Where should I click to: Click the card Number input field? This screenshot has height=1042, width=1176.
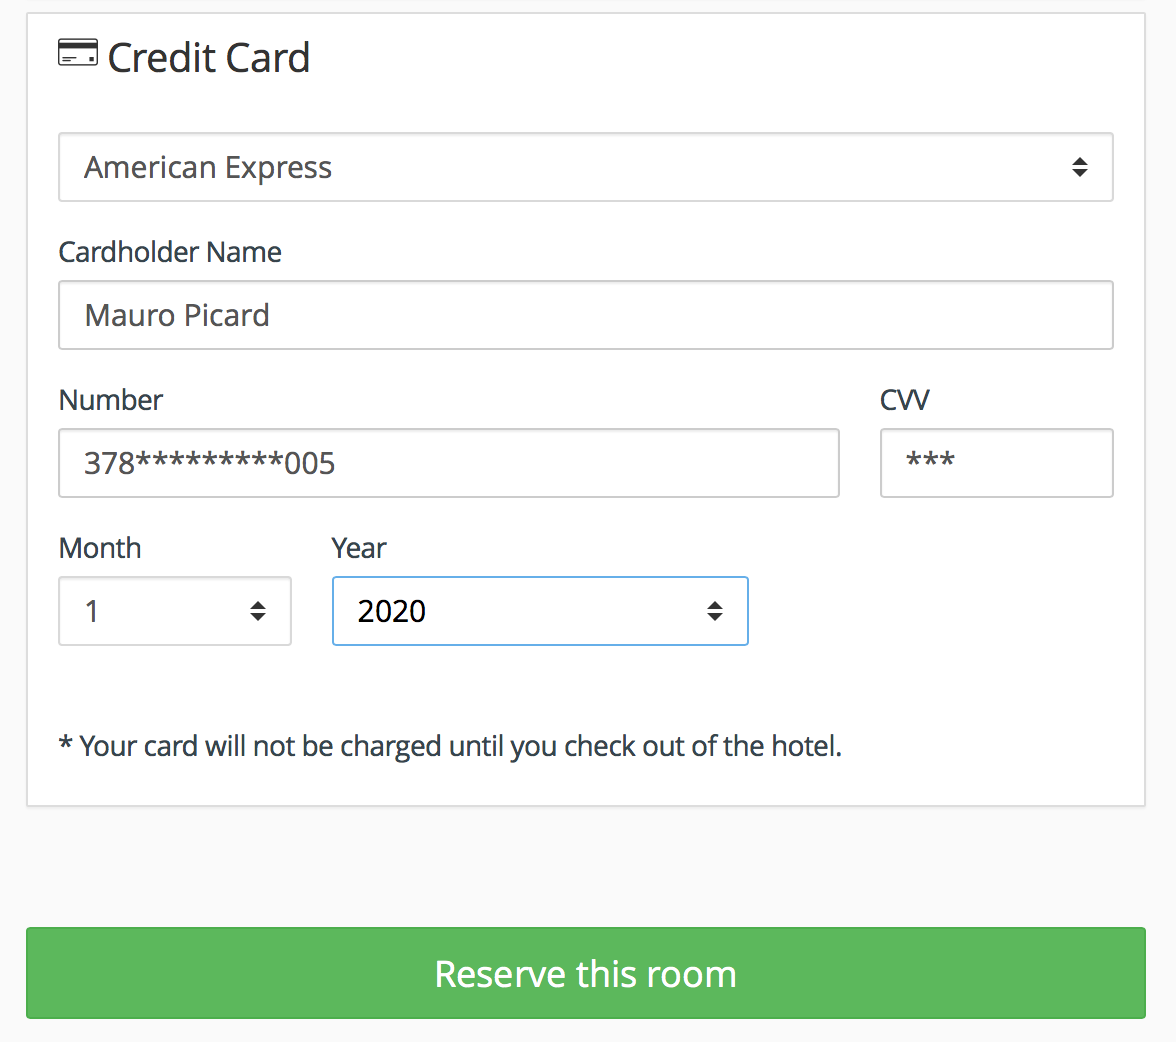coord(448,463)
